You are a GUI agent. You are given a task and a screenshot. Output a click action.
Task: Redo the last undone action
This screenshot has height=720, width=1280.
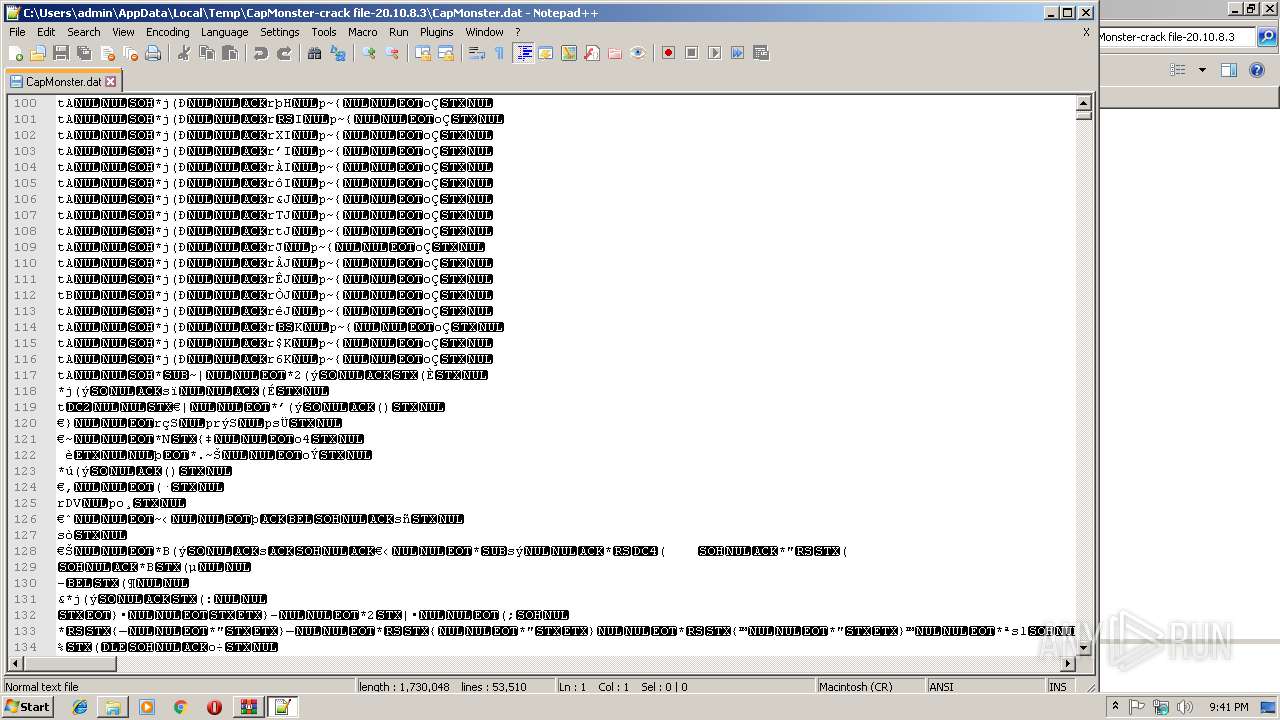(284, 53)
